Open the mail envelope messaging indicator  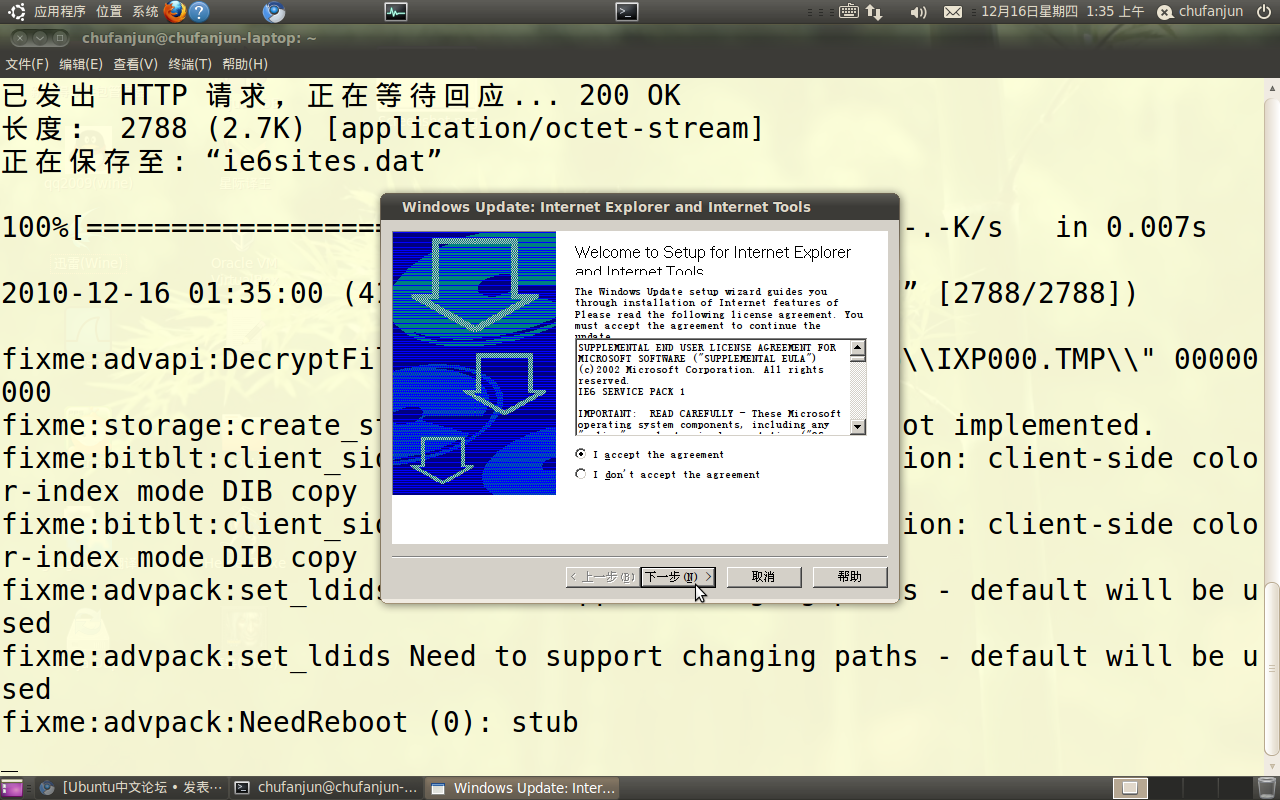[953, 12]
